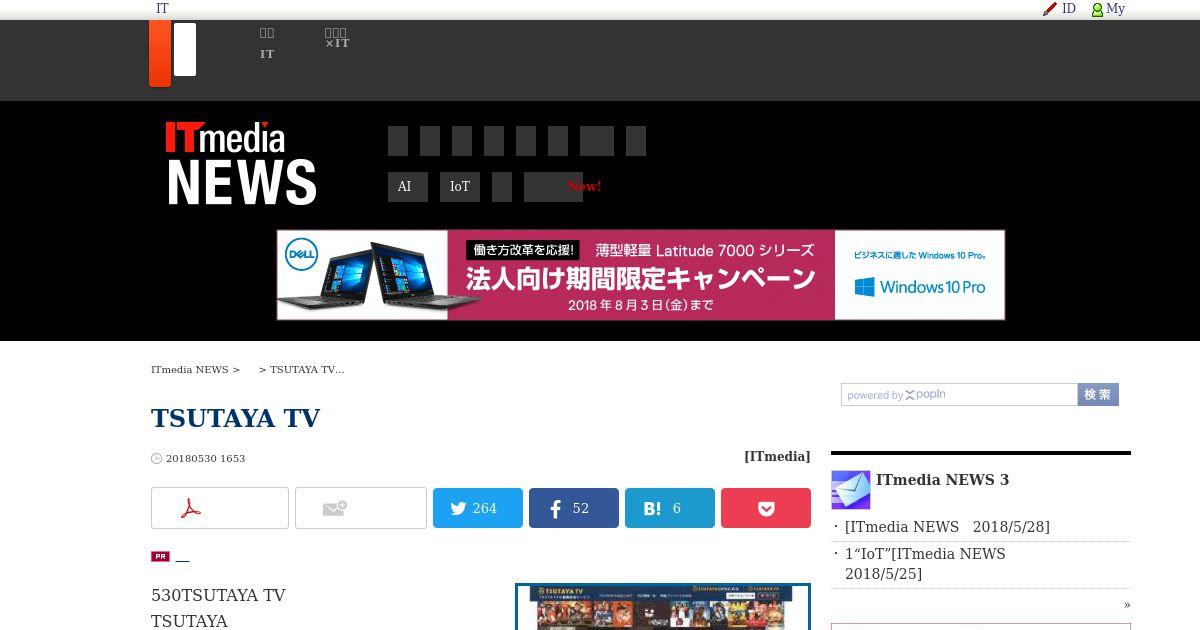Click the red PR badge icon

click(x=160, y=557)
